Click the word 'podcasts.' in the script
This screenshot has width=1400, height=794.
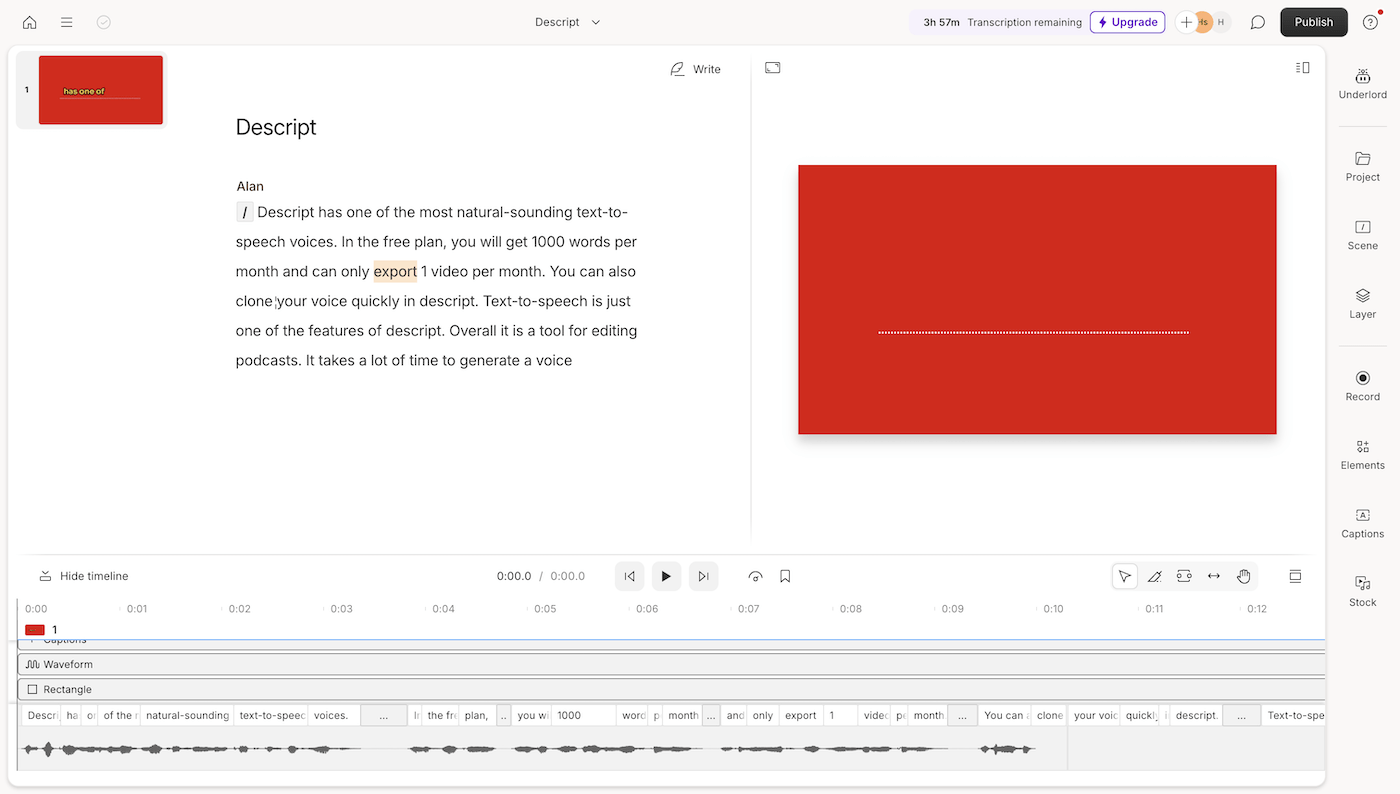click(x=268, y=360)
